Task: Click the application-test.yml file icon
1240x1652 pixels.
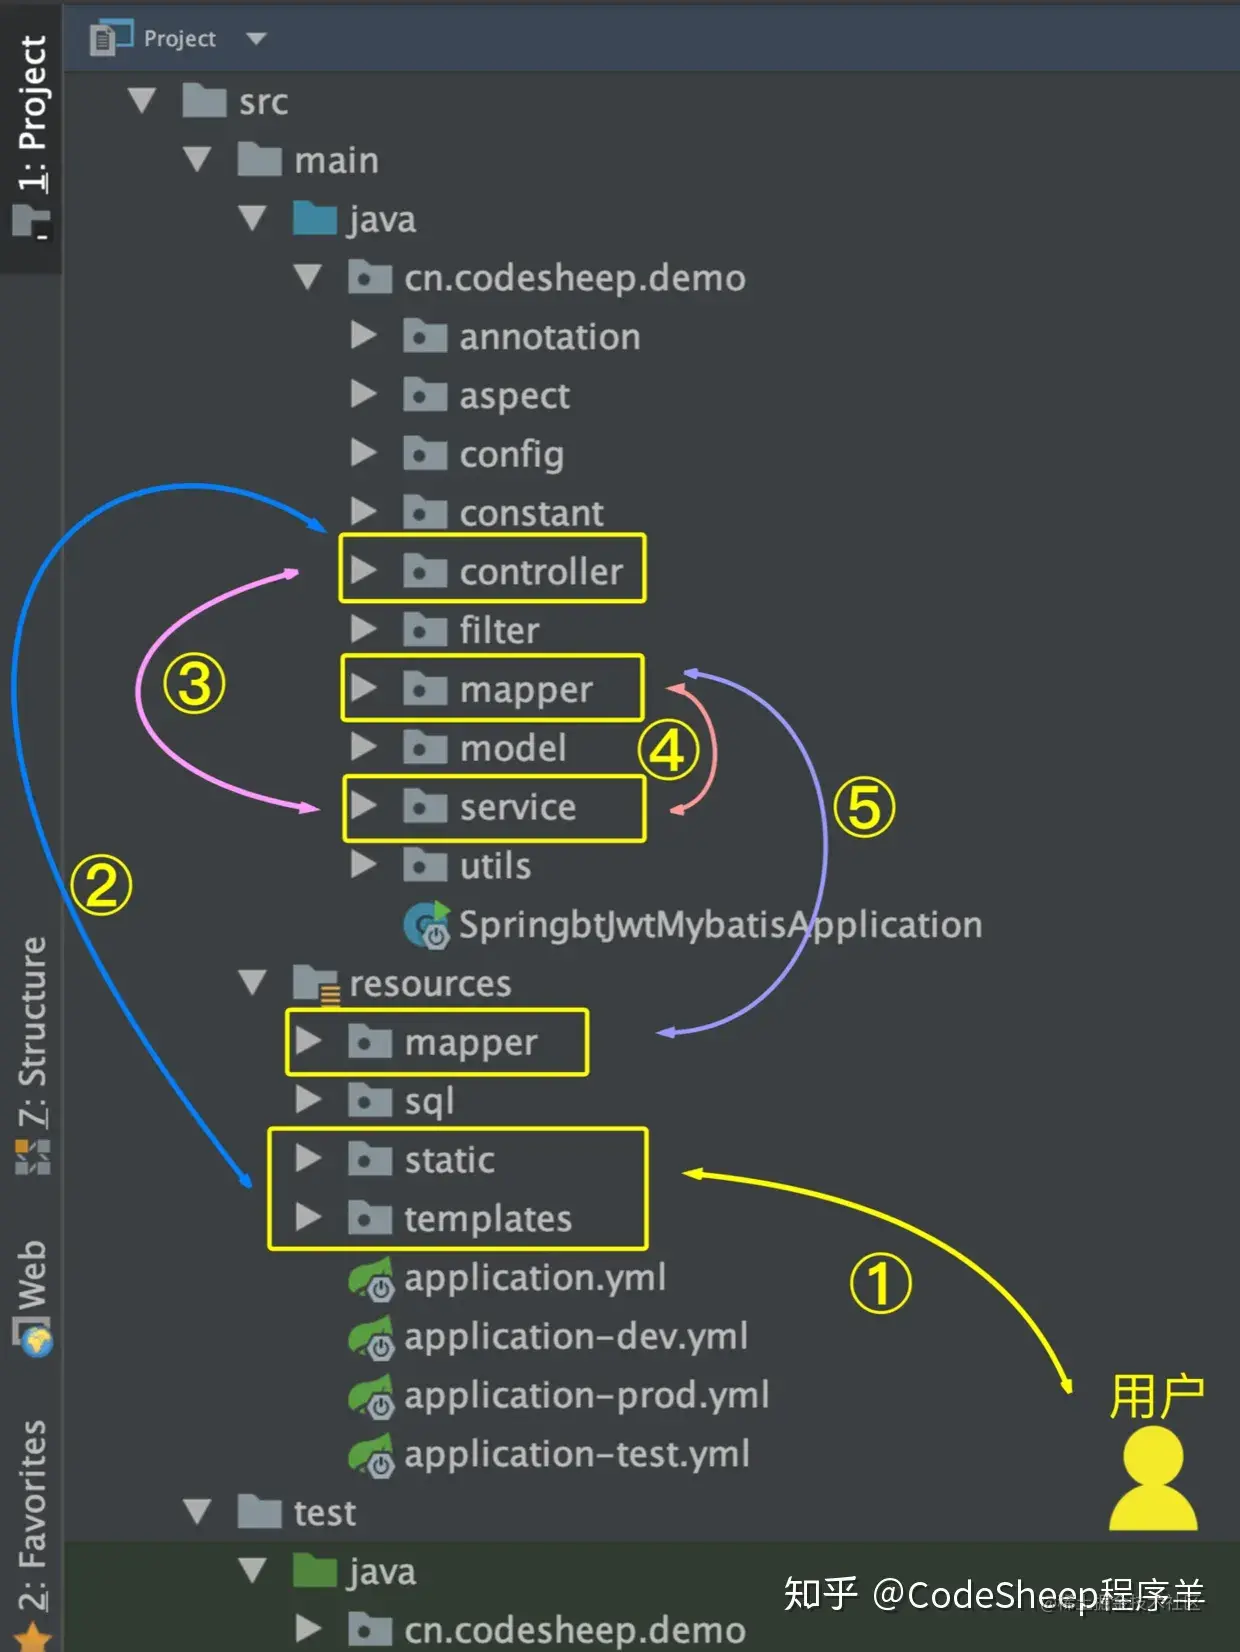Action: [x=371, y=1455]
